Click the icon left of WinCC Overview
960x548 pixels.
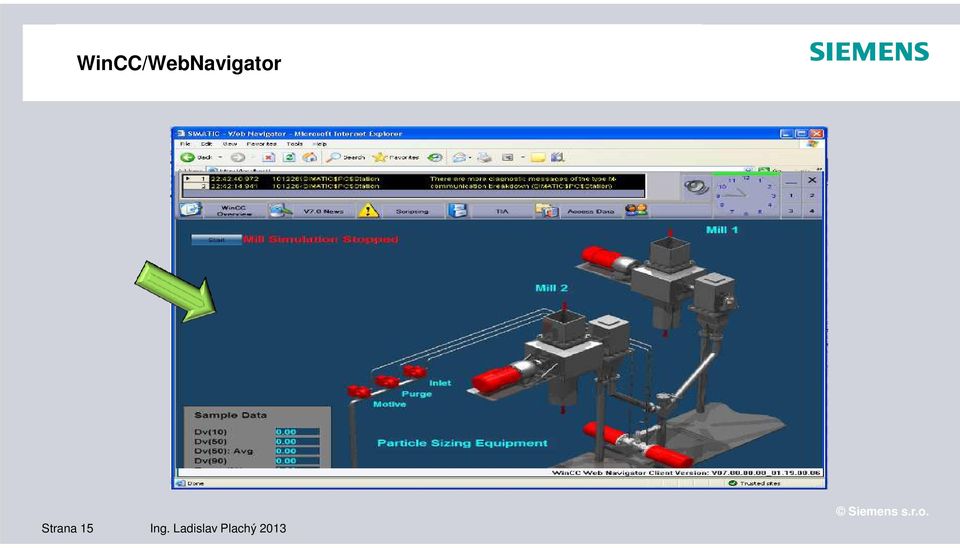coord(190,209)
